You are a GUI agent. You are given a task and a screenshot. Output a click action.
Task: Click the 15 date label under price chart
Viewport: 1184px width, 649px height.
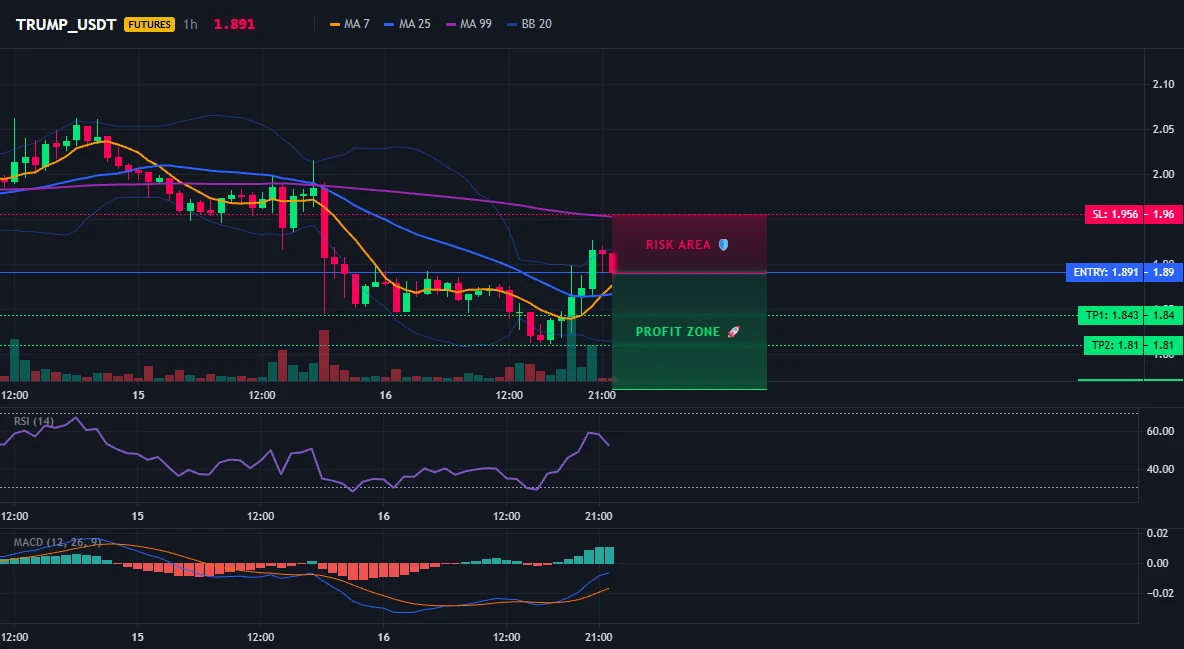(x=138, y=395)
